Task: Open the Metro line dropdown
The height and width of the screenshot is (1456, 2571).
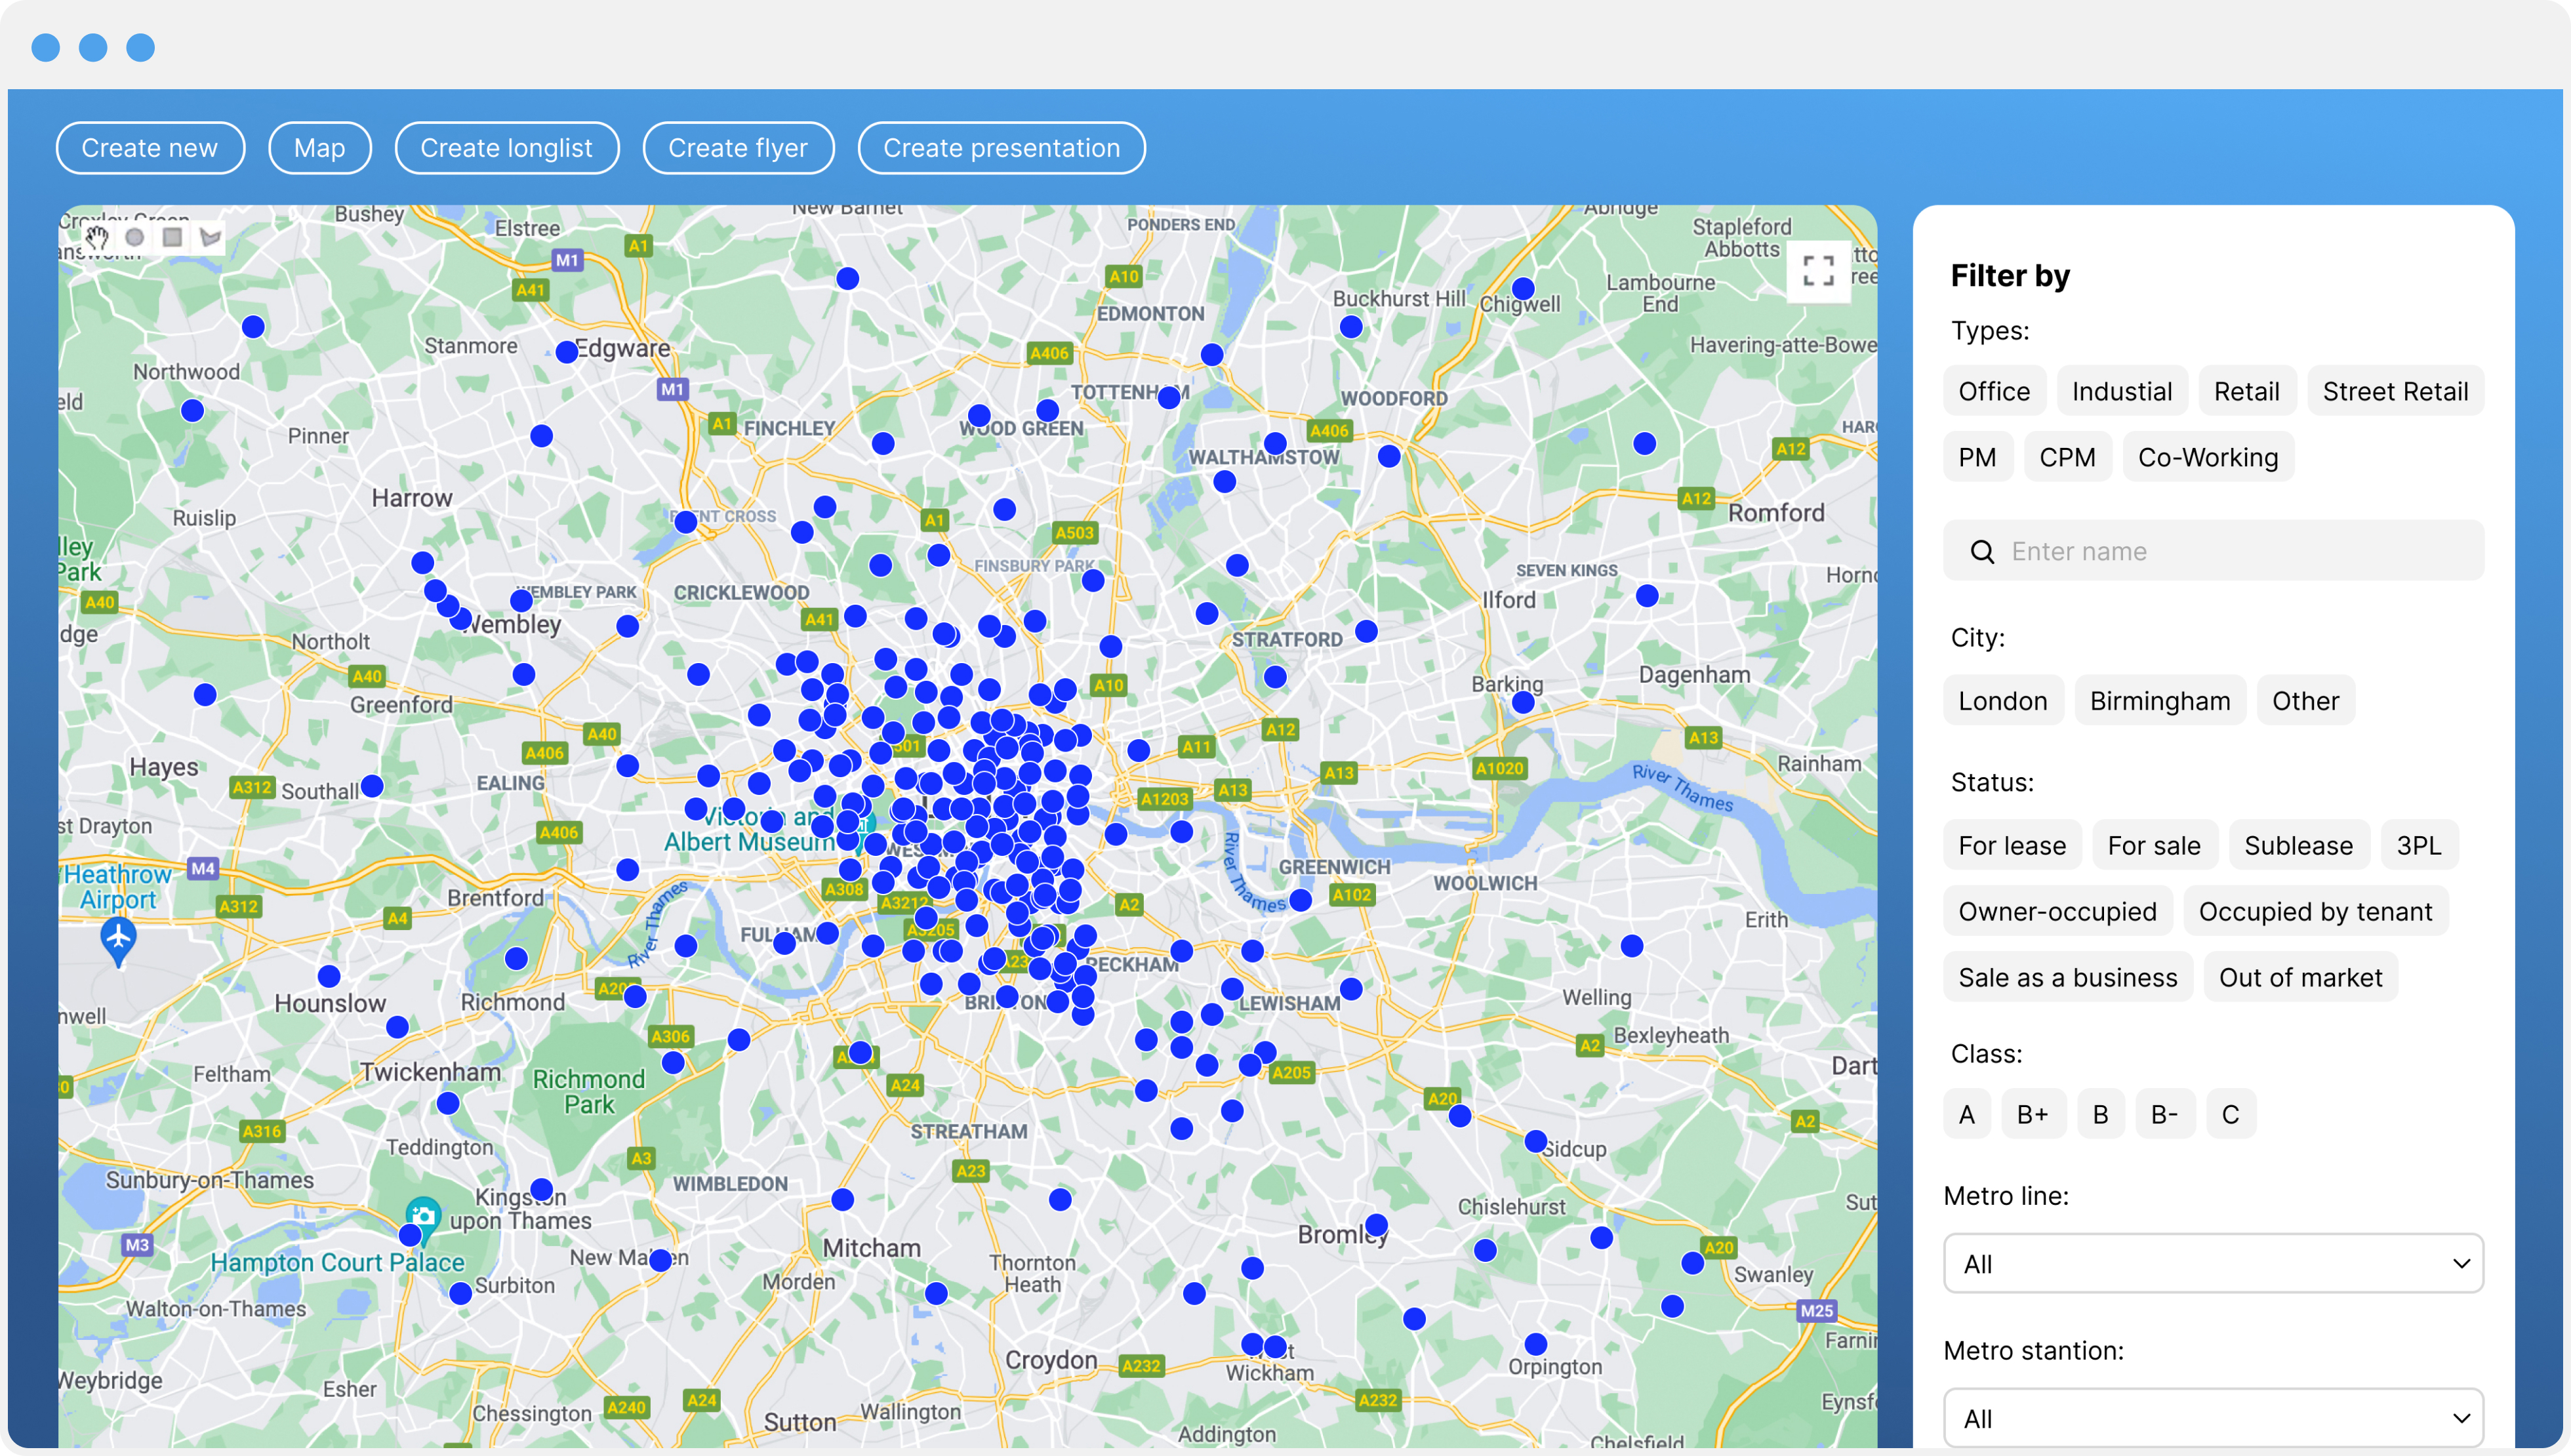Action: point(2213,1263)
